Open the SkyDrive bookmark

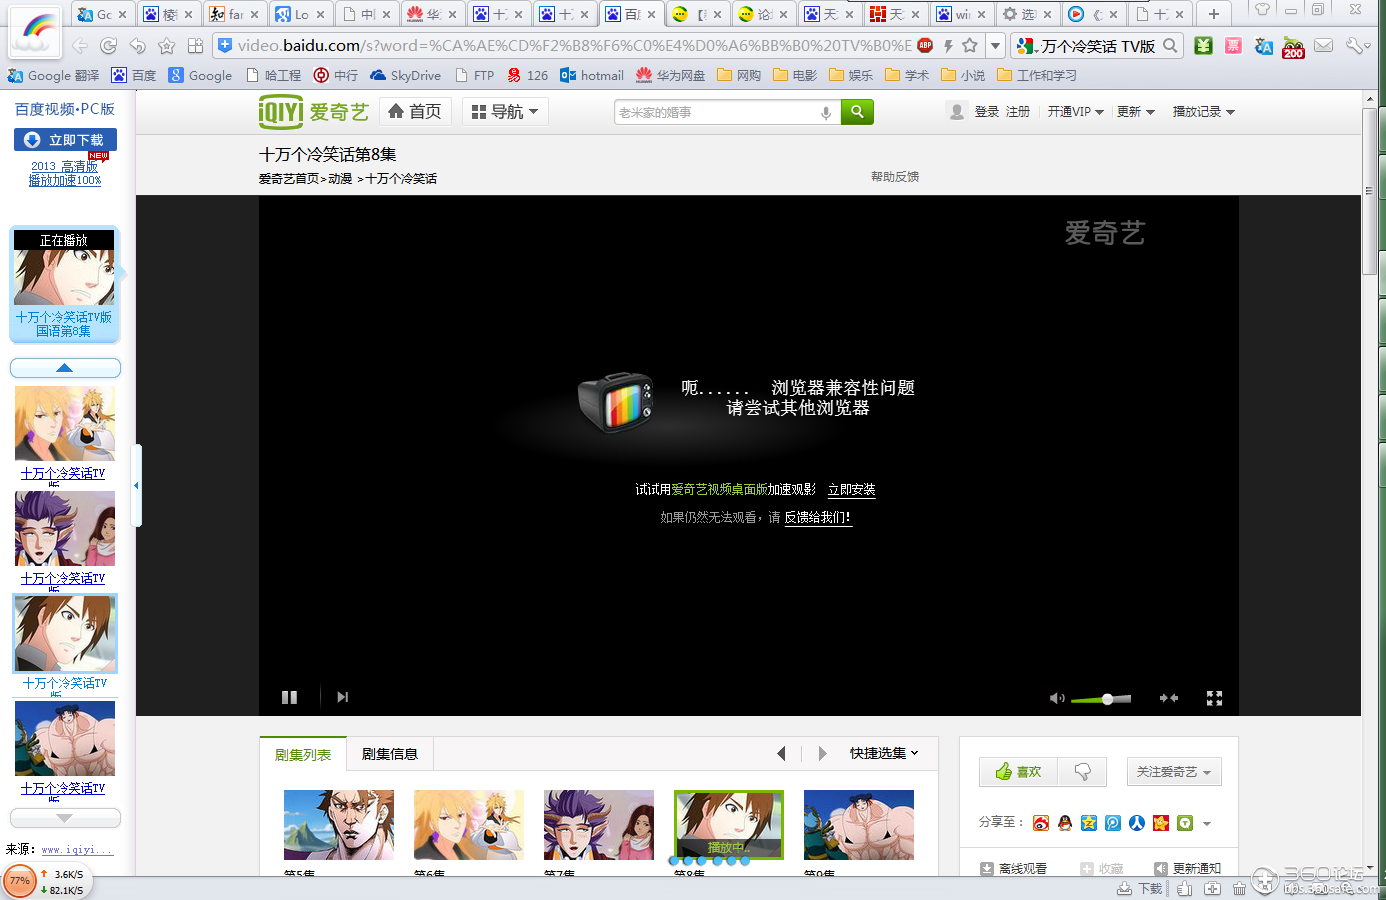(405, 75)
